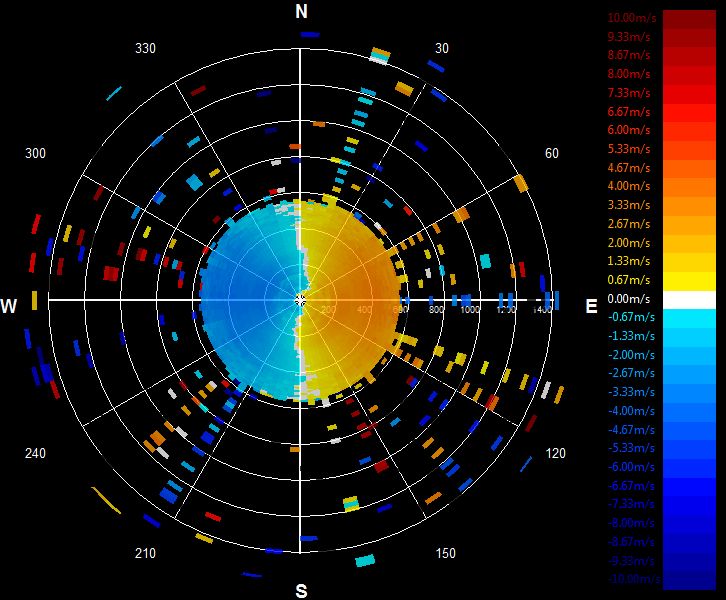
Task: Select the 330 degree azimuth label
Action: [x=145, y=48]
